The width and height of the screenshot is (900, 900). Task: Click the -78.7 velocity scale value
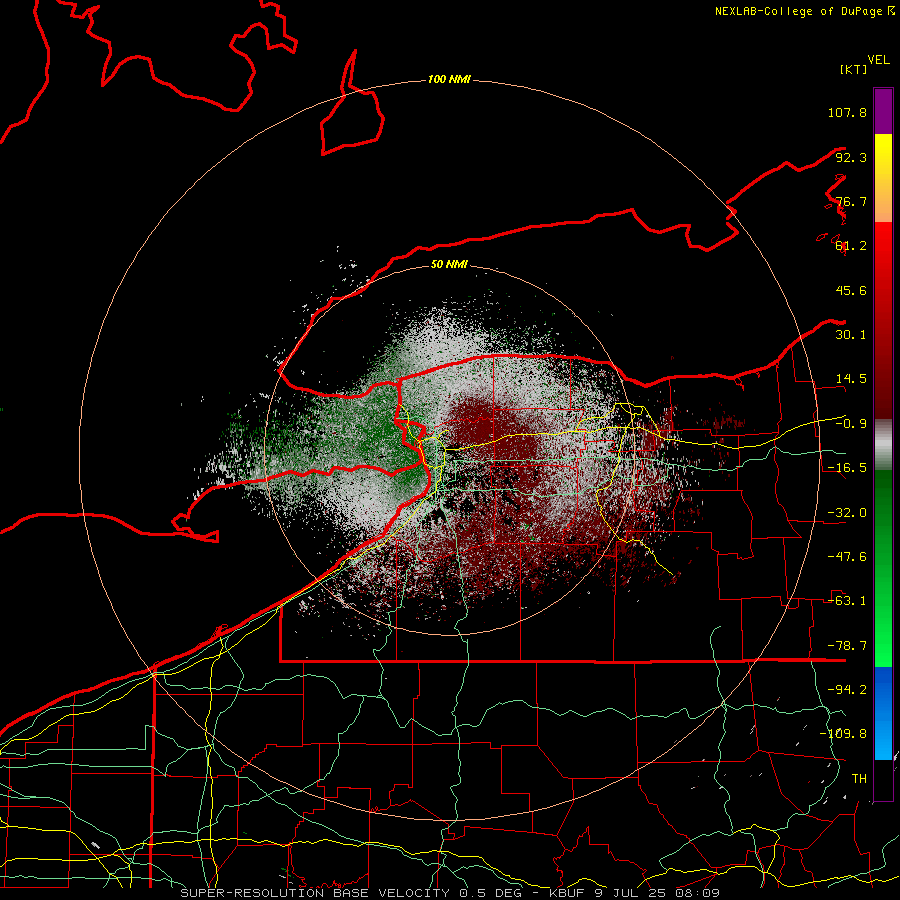pos(847,646)
